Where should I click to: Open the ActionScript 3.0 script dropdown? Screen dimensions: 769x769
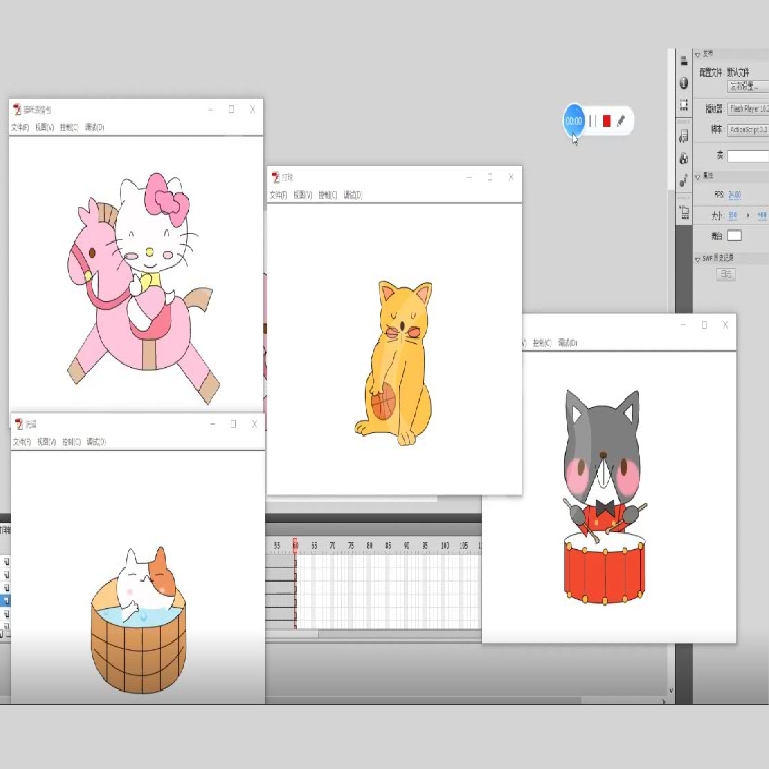(748, 130)
